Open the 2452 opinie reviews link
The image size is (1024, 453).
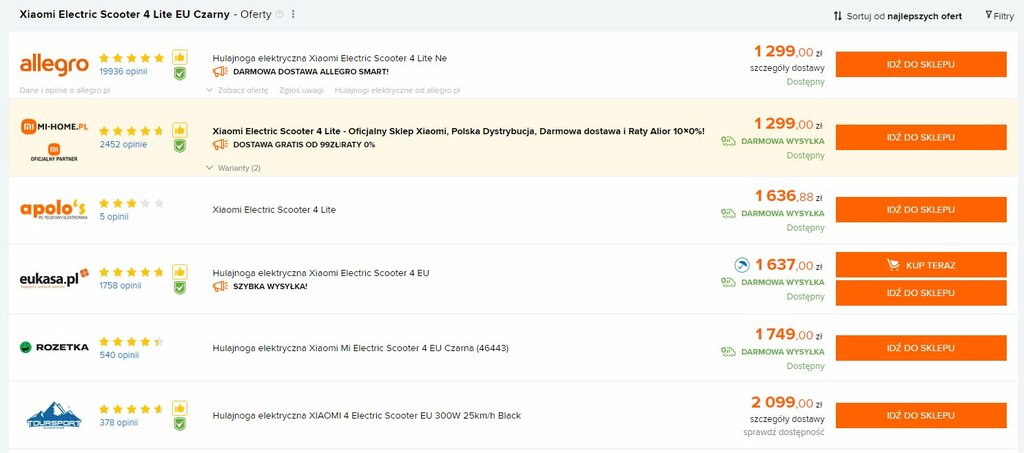123,144
